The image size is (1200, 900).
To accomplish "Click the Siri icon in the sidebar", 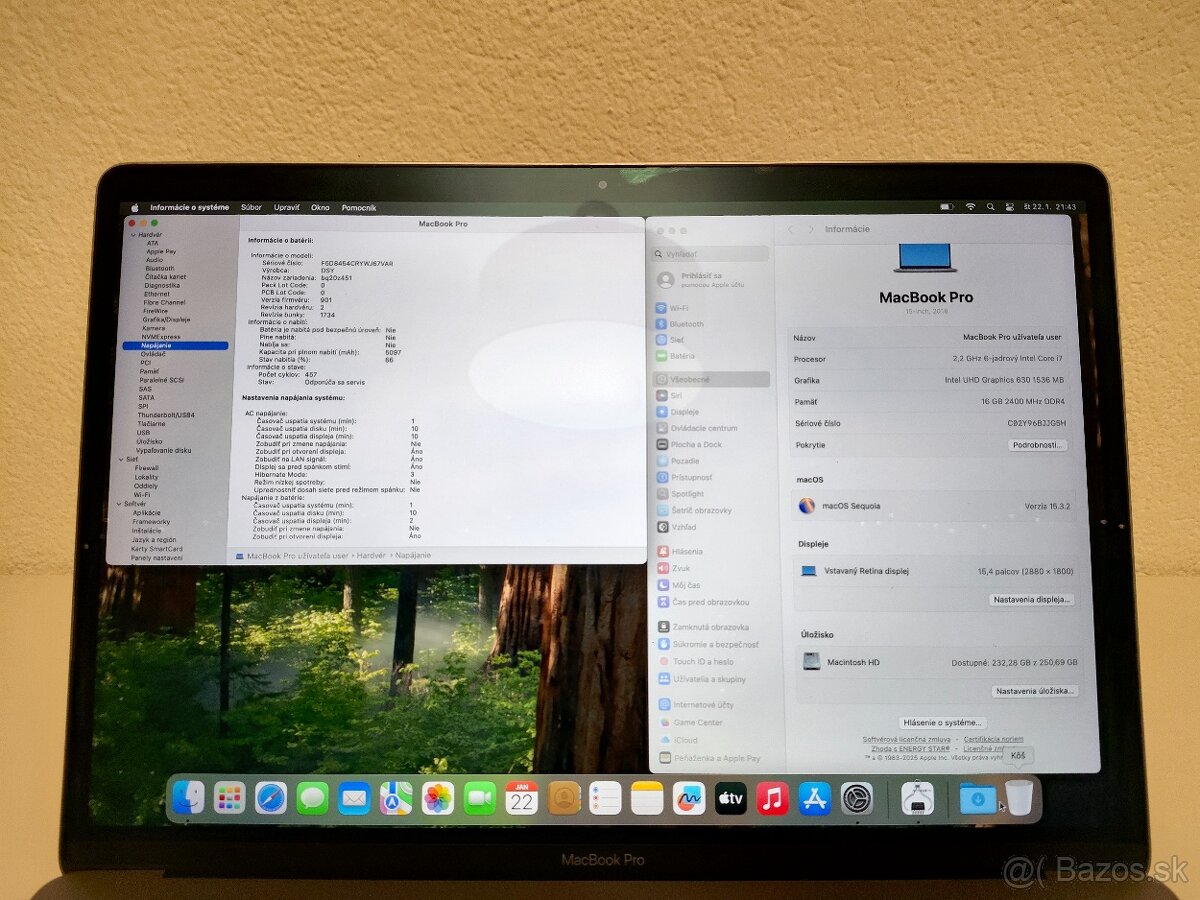I will [663, 395].
